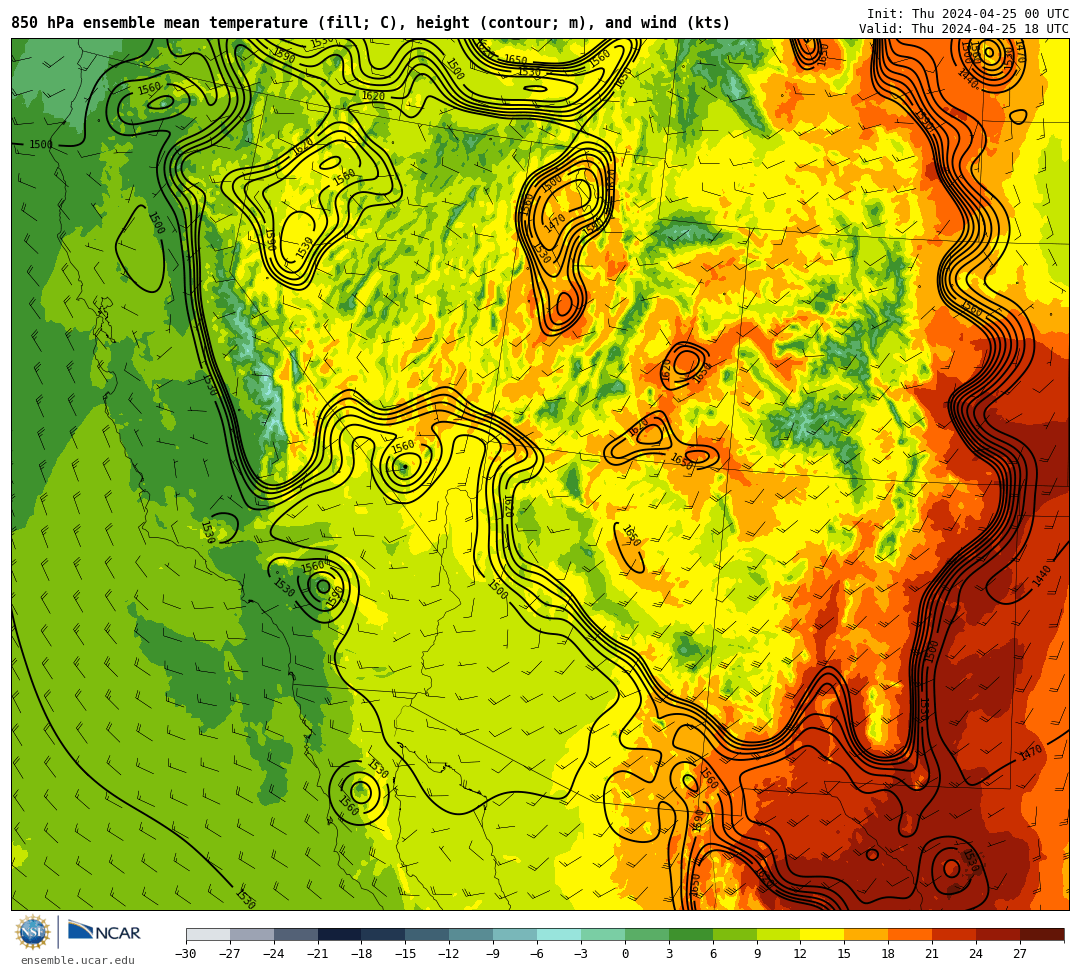The image size is (1080, 973).
Task: Click the -15 colorbar tick label
Action: pos(406,954)
